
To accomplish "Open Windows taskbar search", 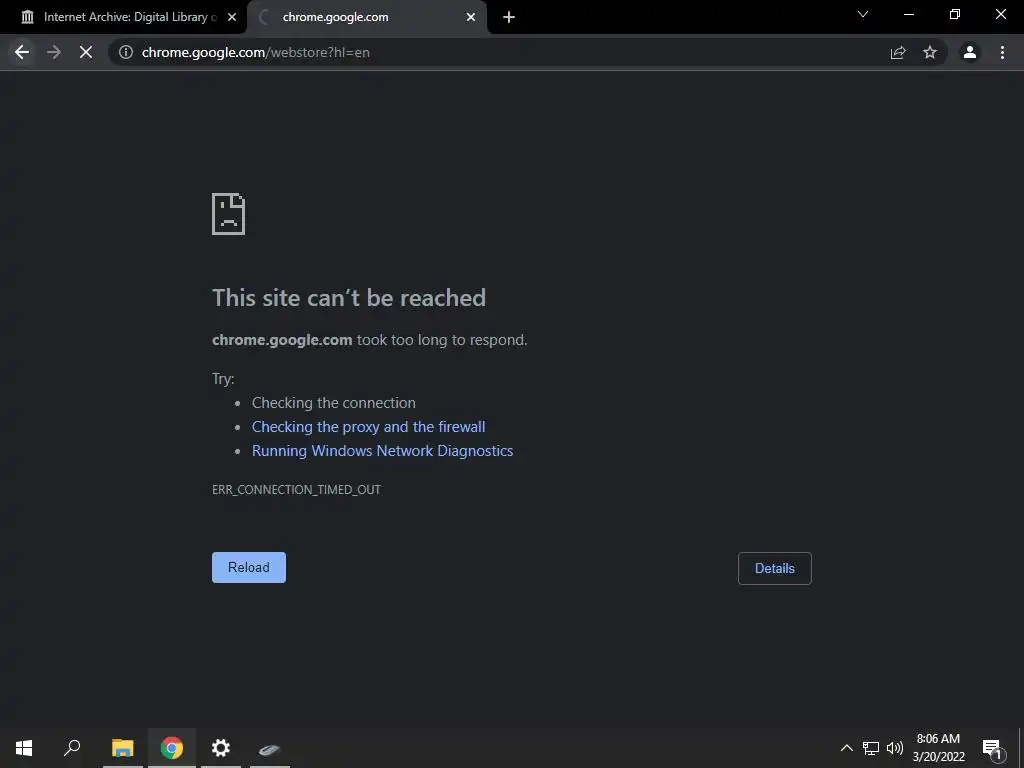I will (72, 748).
